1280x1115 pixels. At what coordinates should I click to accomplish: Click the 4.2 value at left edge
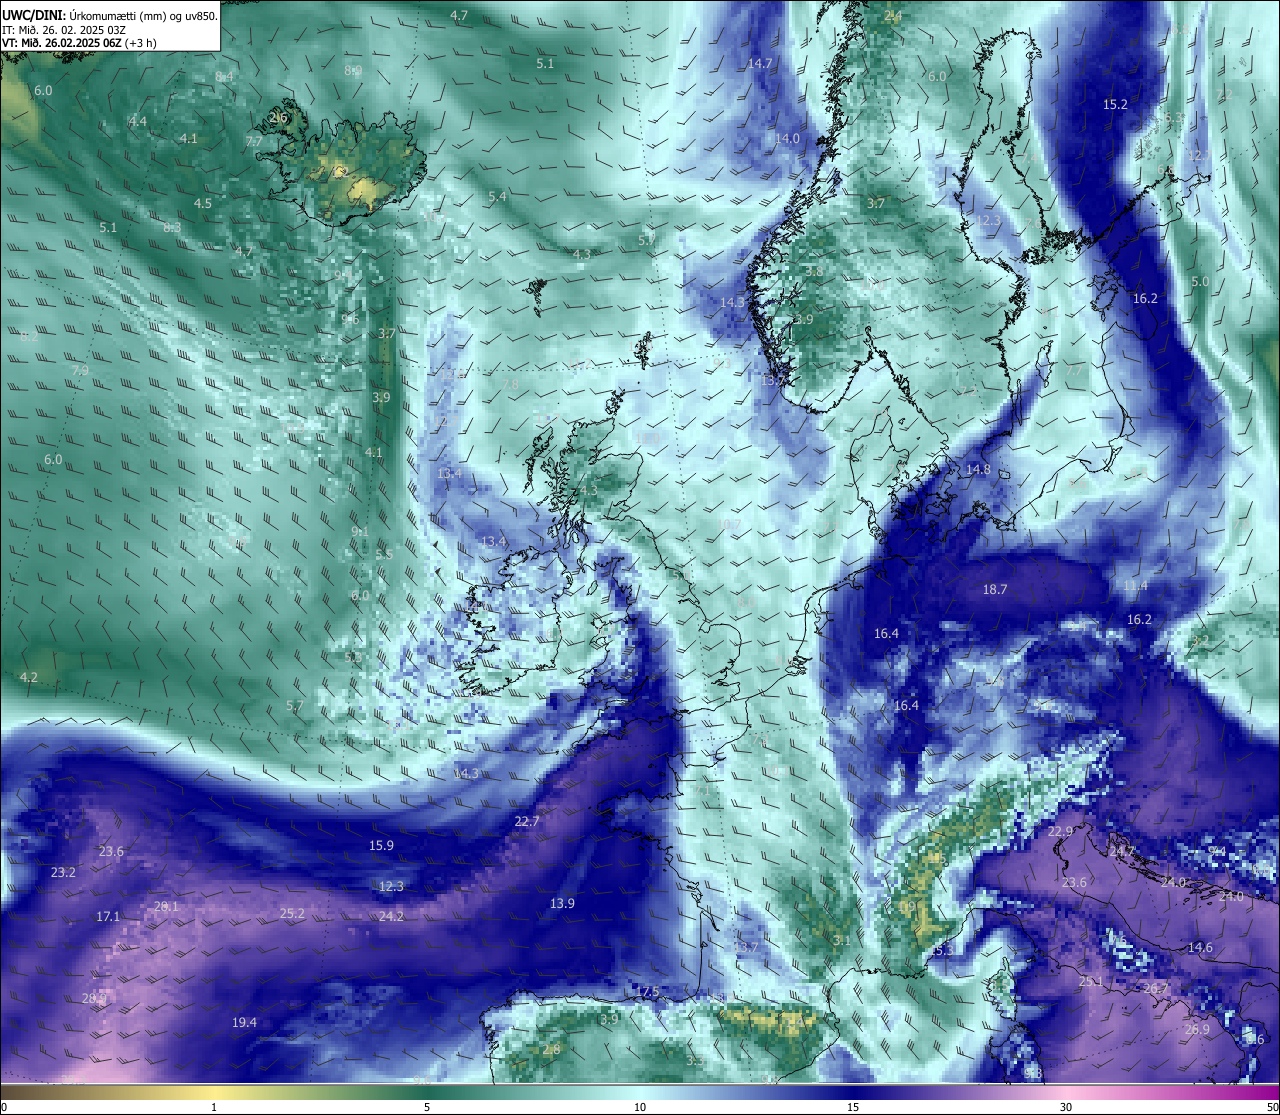point(29,678)
